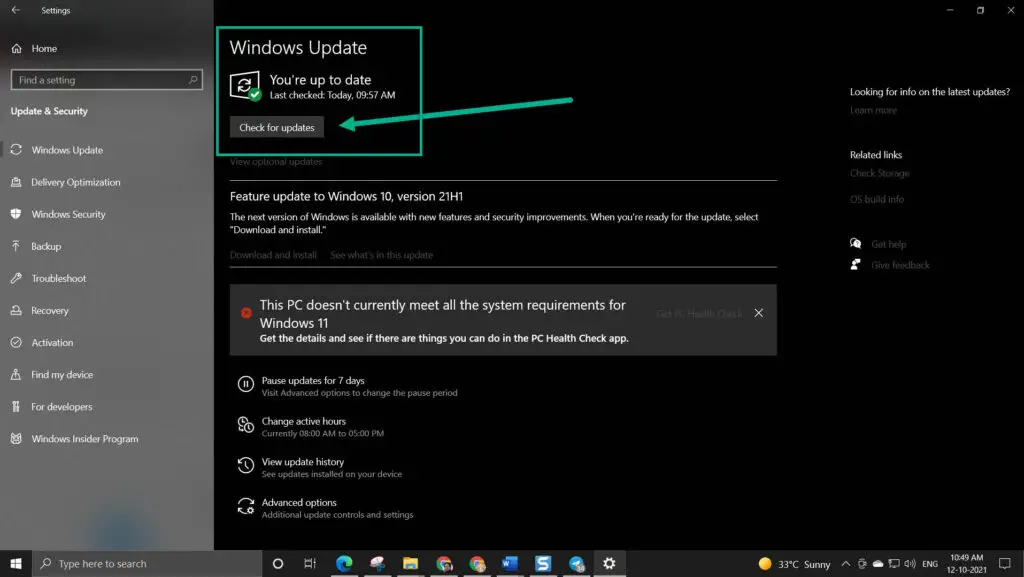The width and height of the screenshot is (1024, 577).
Task: Open the OS build info link
Action: point(877,199)
